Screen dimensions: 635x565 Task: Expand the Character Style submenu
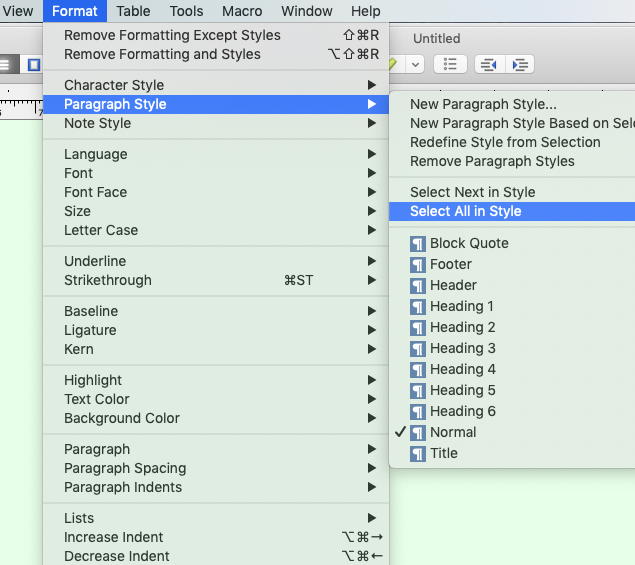[x=114, y=86]
